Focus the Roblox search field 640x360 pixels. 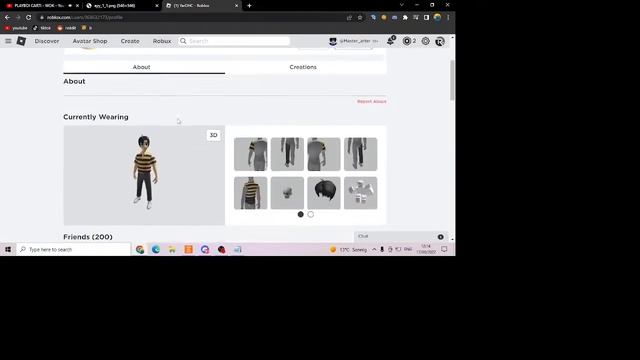(x=234, y=41)
